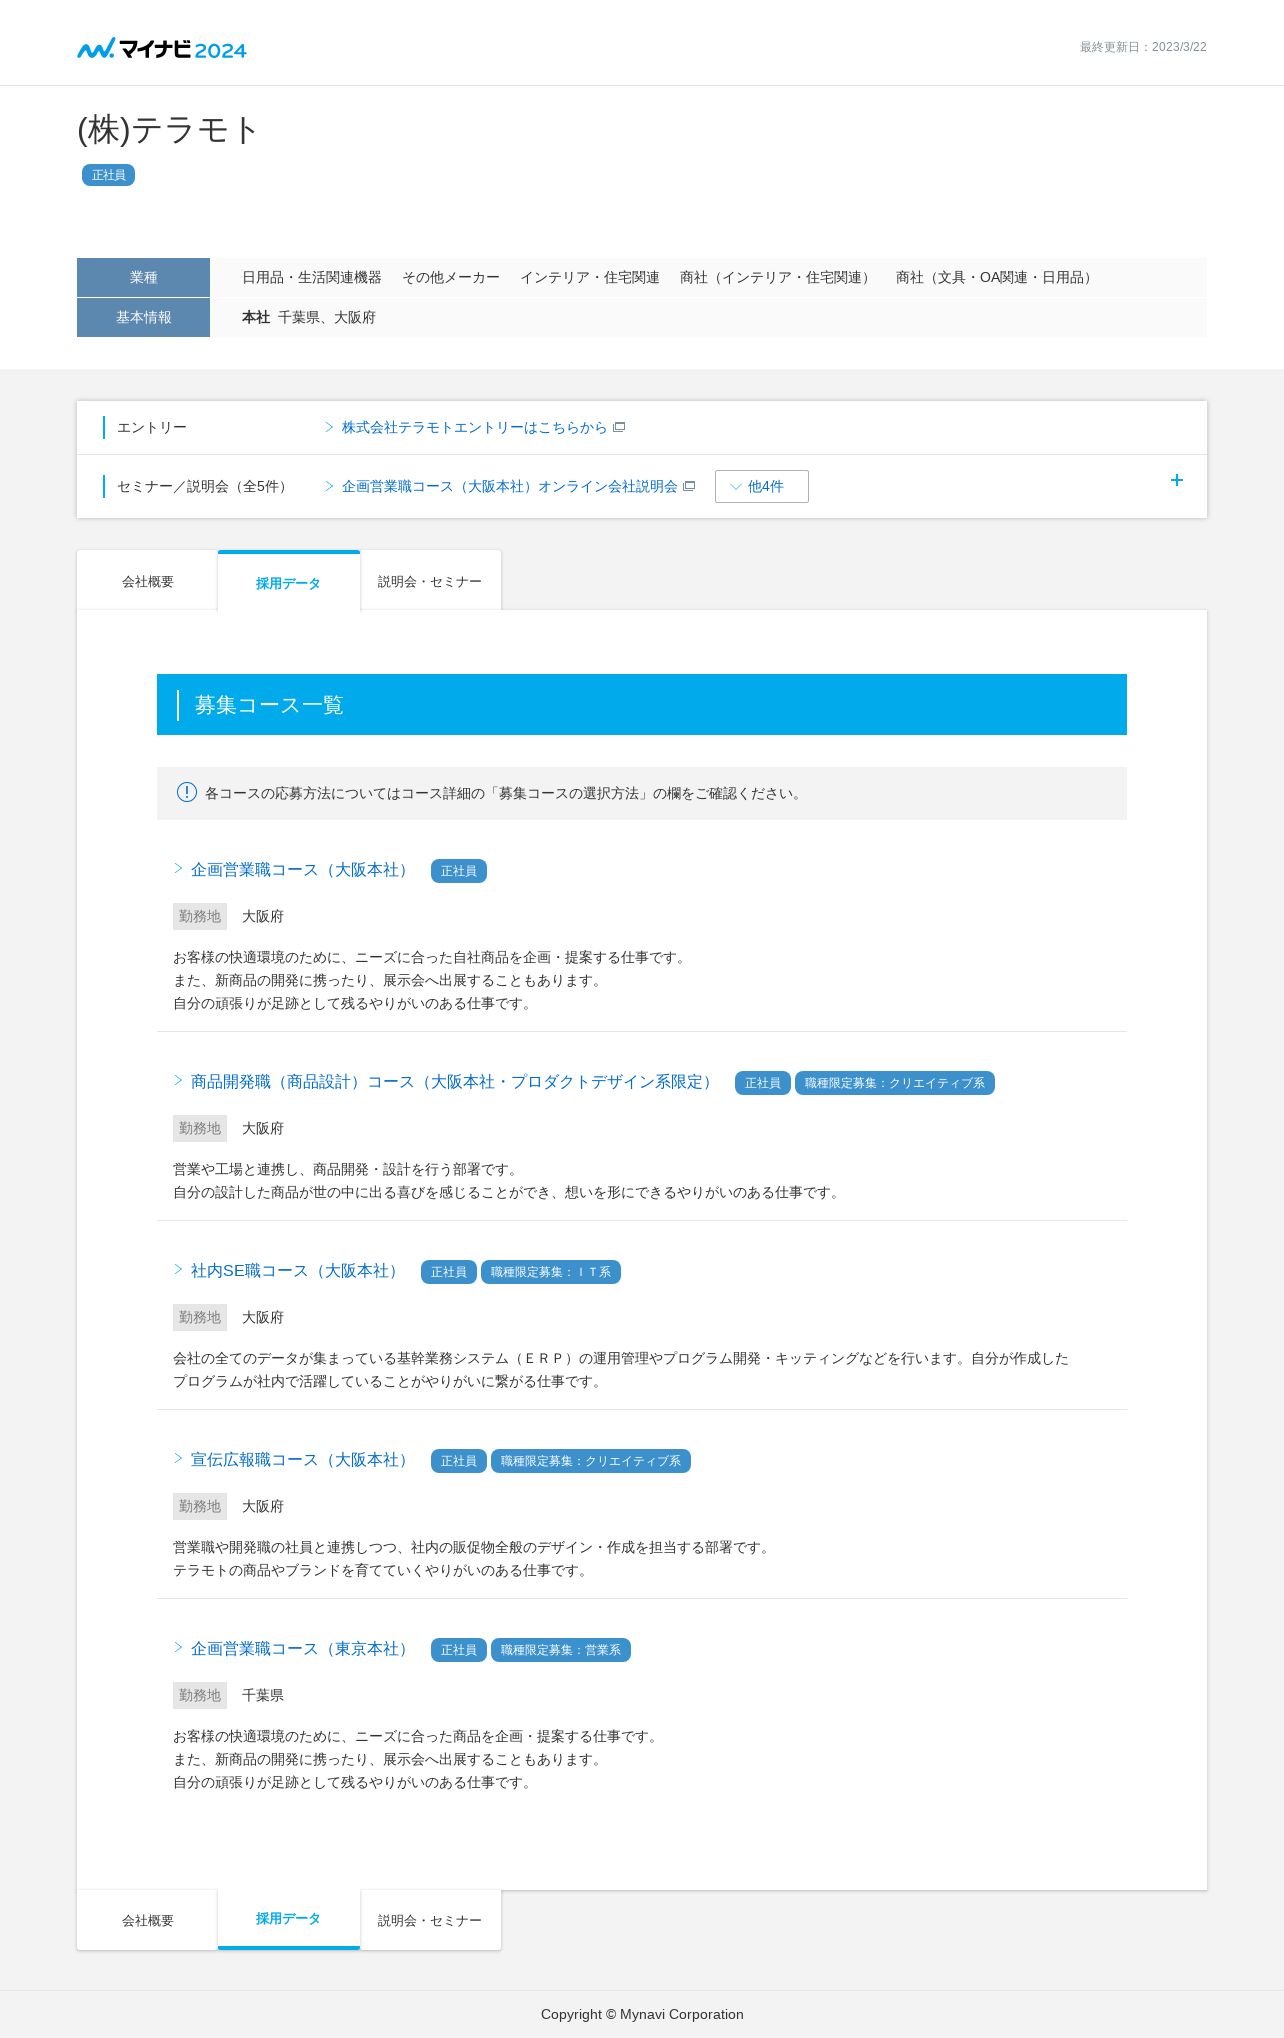Click the 基本情報 row header
Viewport: 1284px width, 2038px height.
(x=143, y=317)
